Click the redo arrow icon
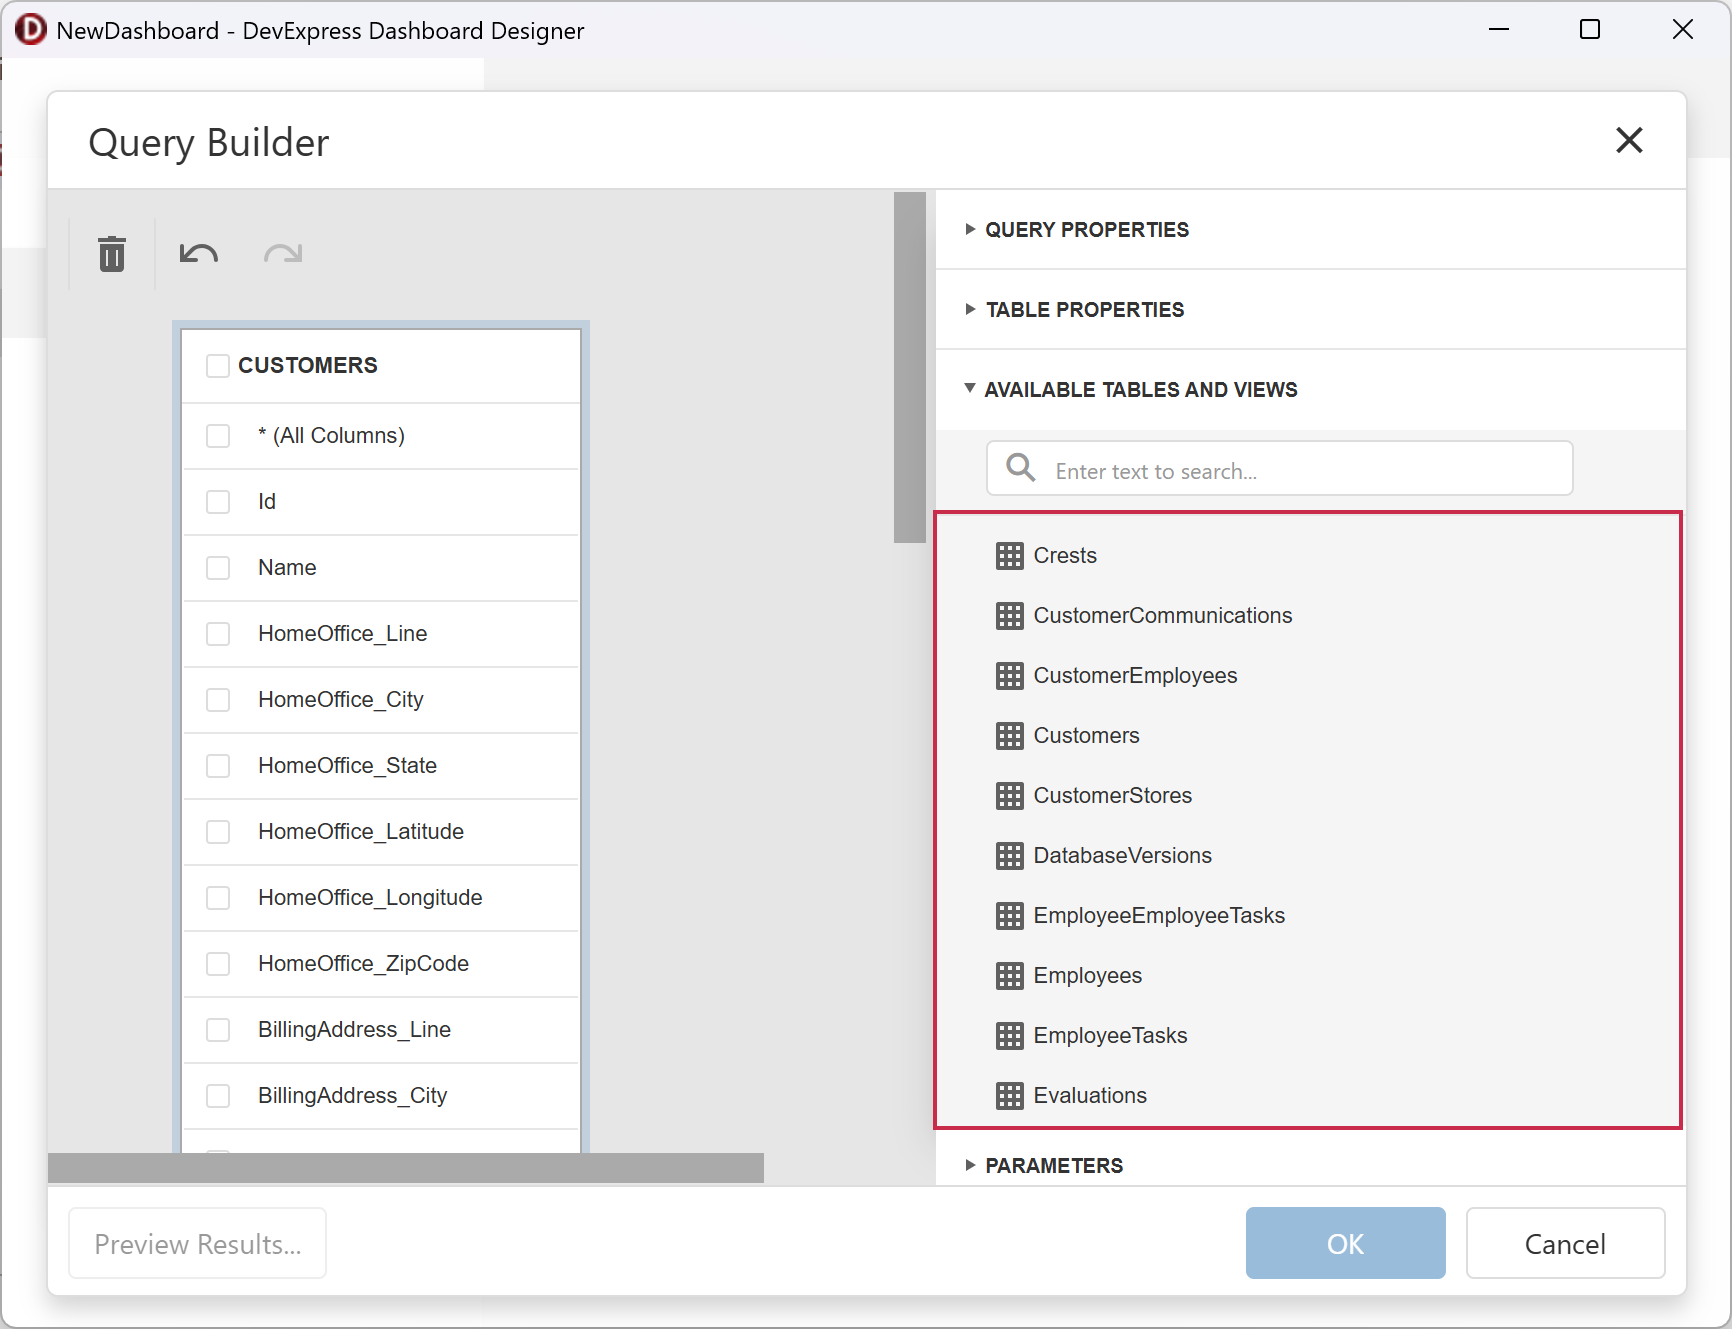The height and width of the screenshot is (1329, 1732). pyautogui.click(x=283, y=254)
